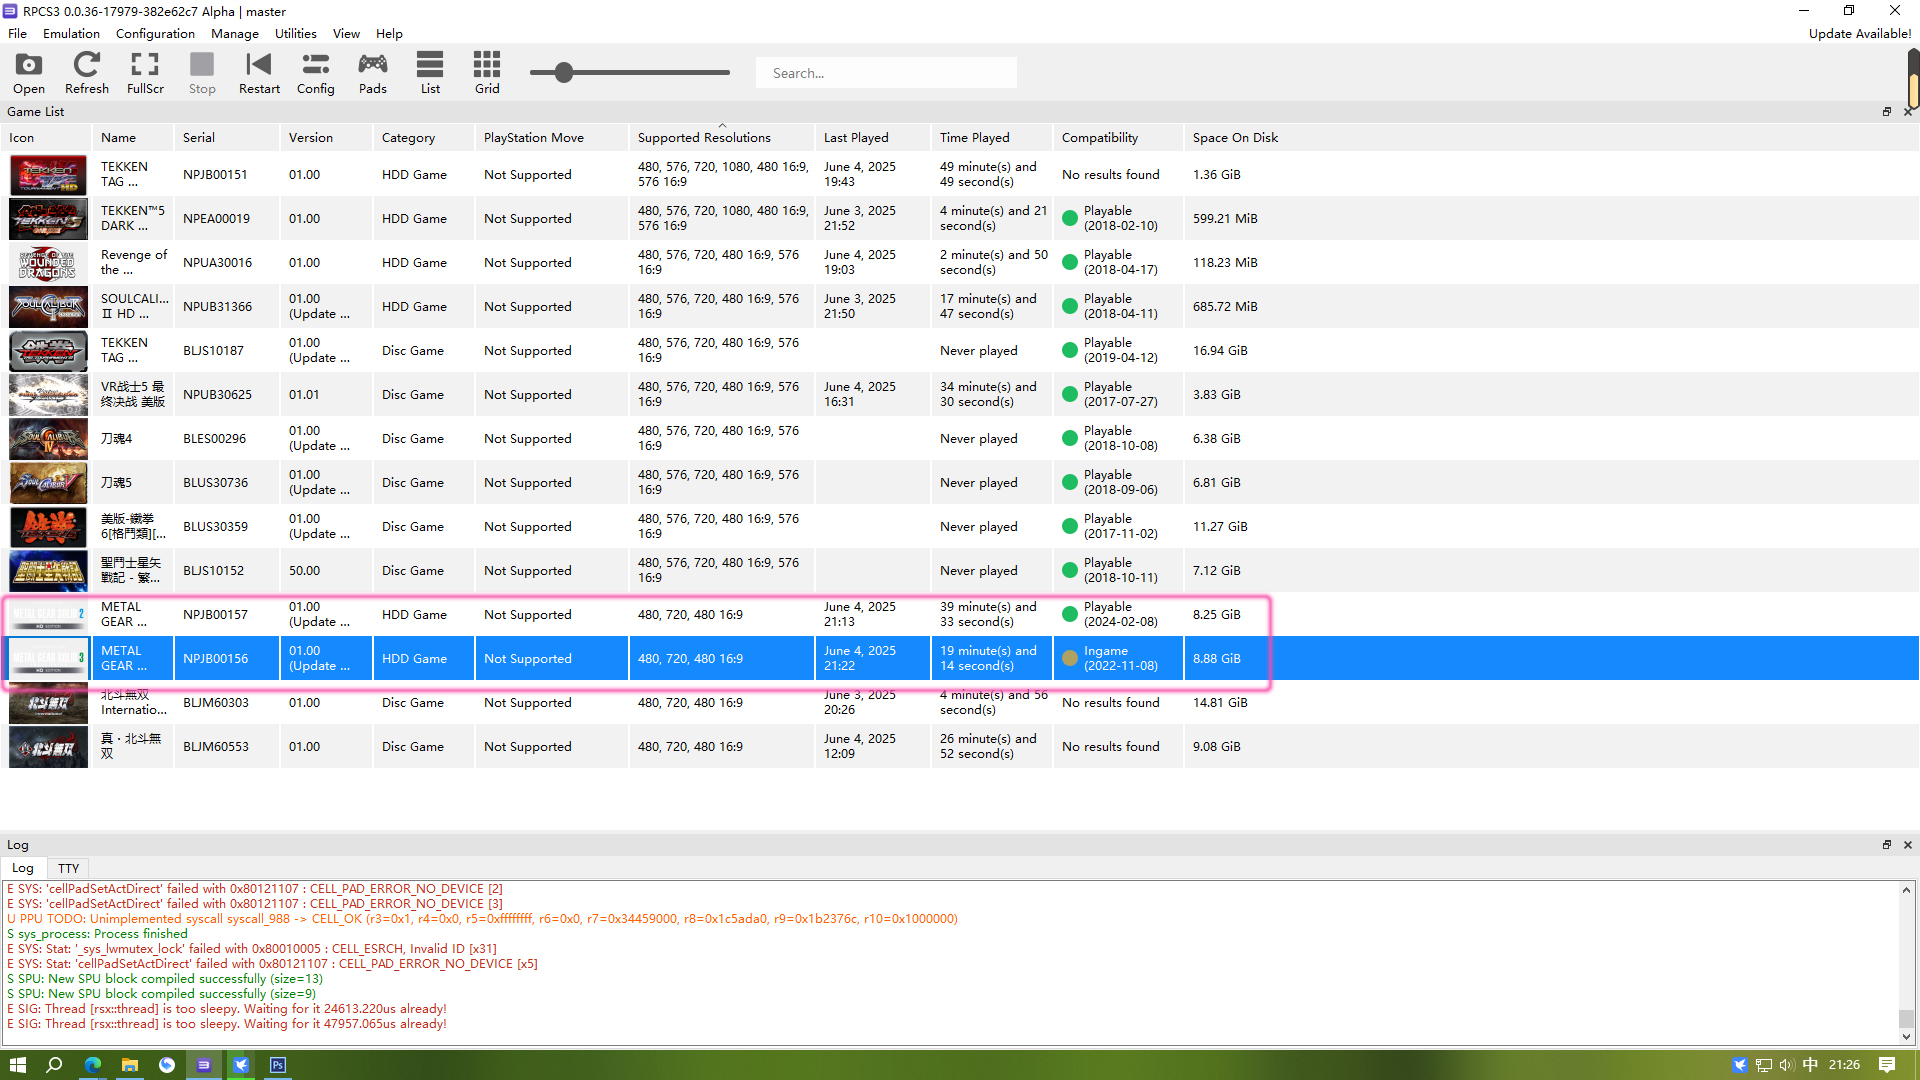Open the Manage menu
1920x1080 pixels.
[x=235, y=33]
